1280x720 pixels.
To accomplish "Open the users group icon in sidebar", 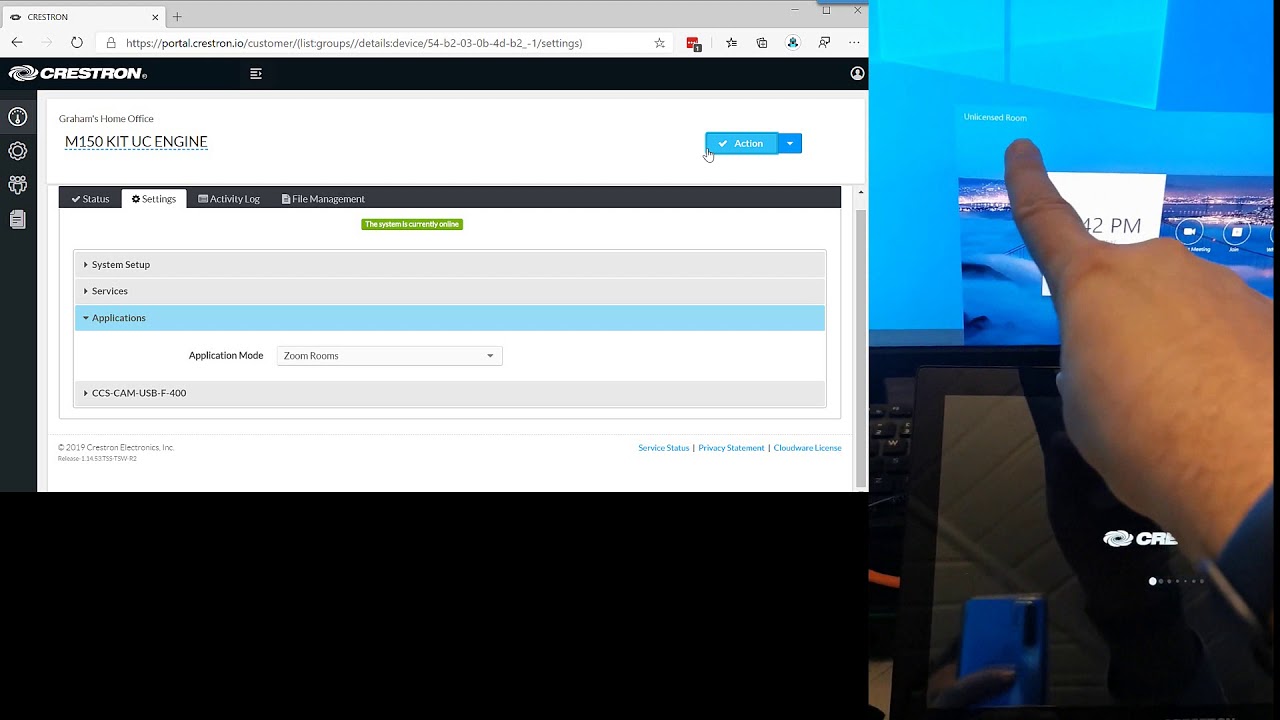I will pyautogui.click(x=18, y=185).
